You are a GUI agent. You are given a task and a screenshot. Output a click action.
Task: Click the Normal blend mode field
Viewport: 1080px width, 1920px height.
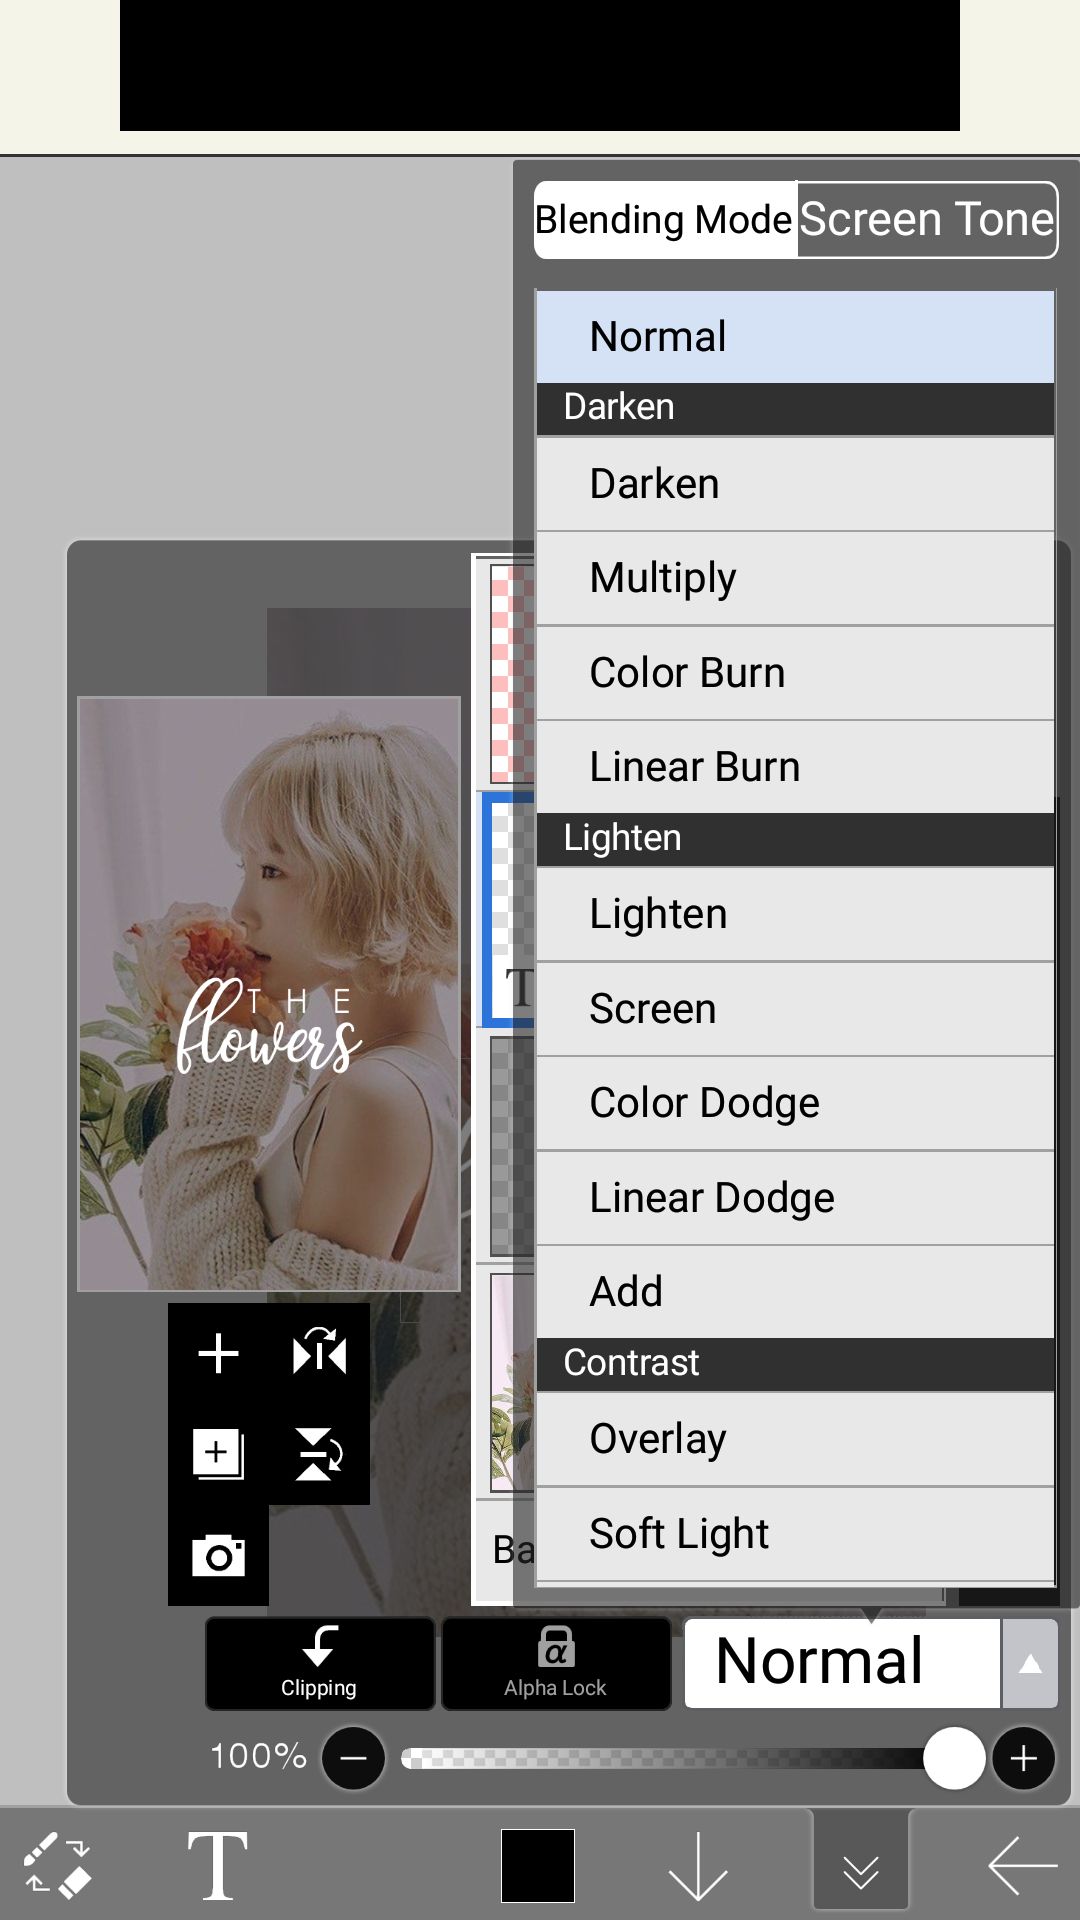(x=842, y=1663)
